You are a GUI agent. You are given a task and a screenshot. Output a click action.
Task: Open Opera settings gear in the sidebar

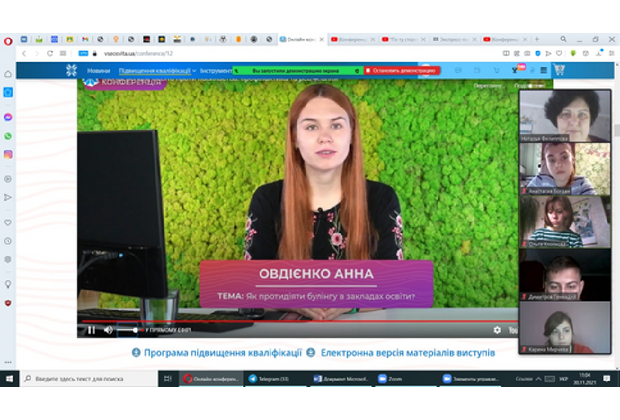click(x=8, y=259)
